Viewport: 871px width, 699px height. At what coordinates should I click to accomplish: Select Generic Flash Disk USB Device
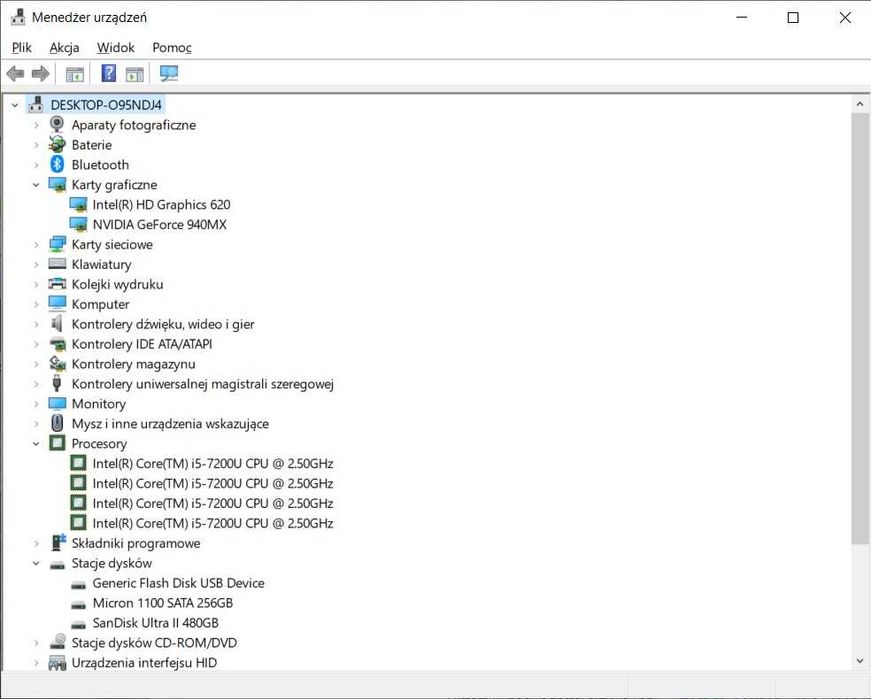(x=178, y=583)
